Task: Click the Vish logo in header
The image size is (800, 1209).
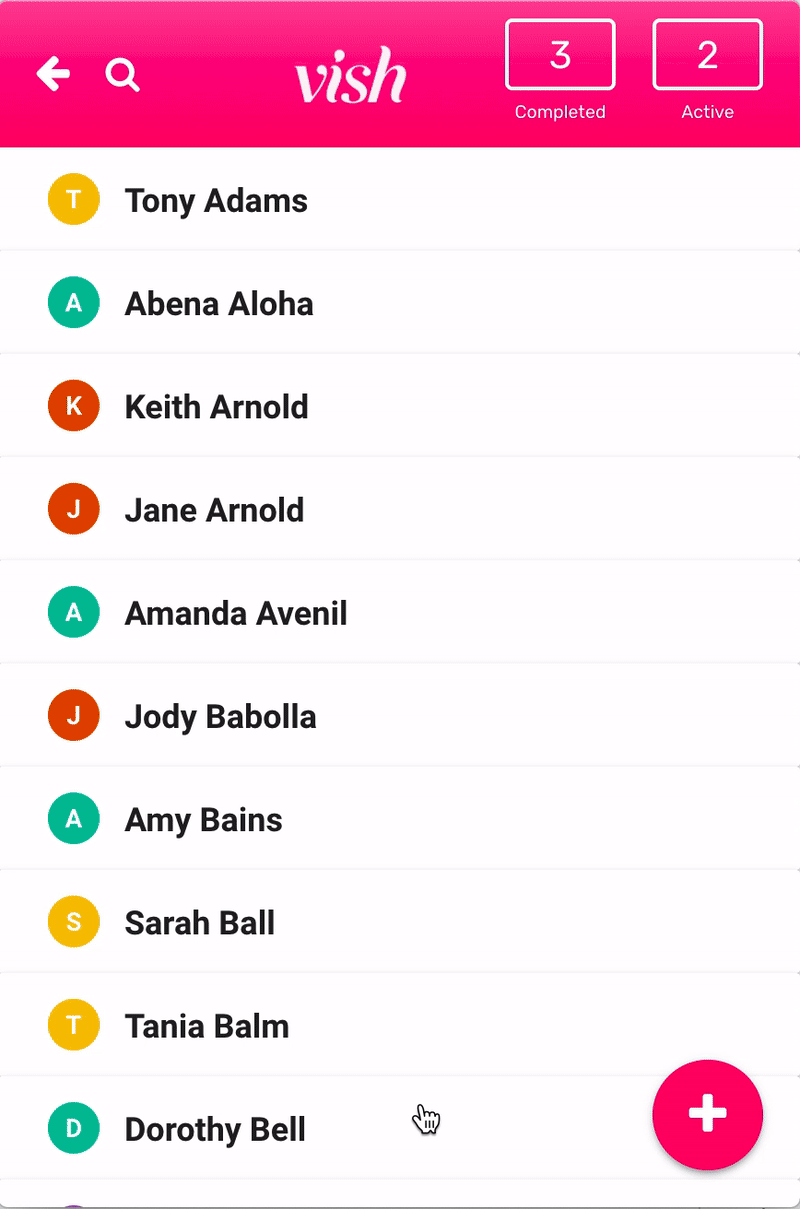Action: pos(351,77)
